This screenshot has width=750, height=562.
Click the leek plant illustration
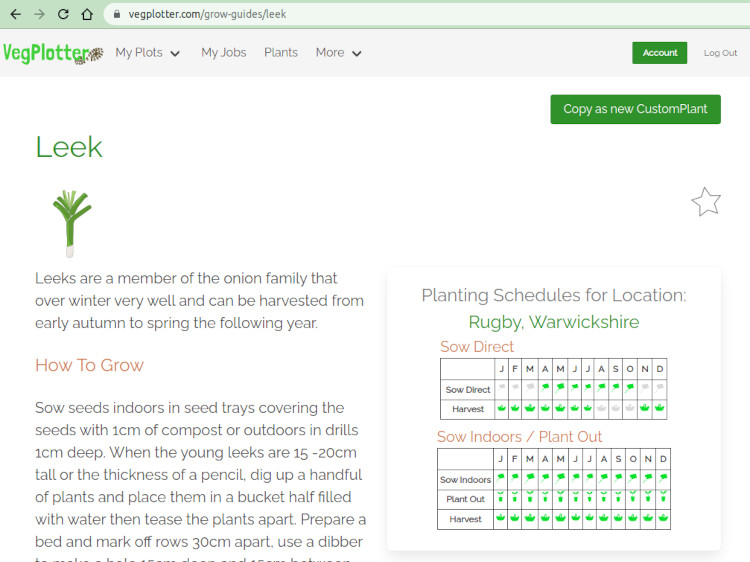pyautogui.click(x=71, y=223)
